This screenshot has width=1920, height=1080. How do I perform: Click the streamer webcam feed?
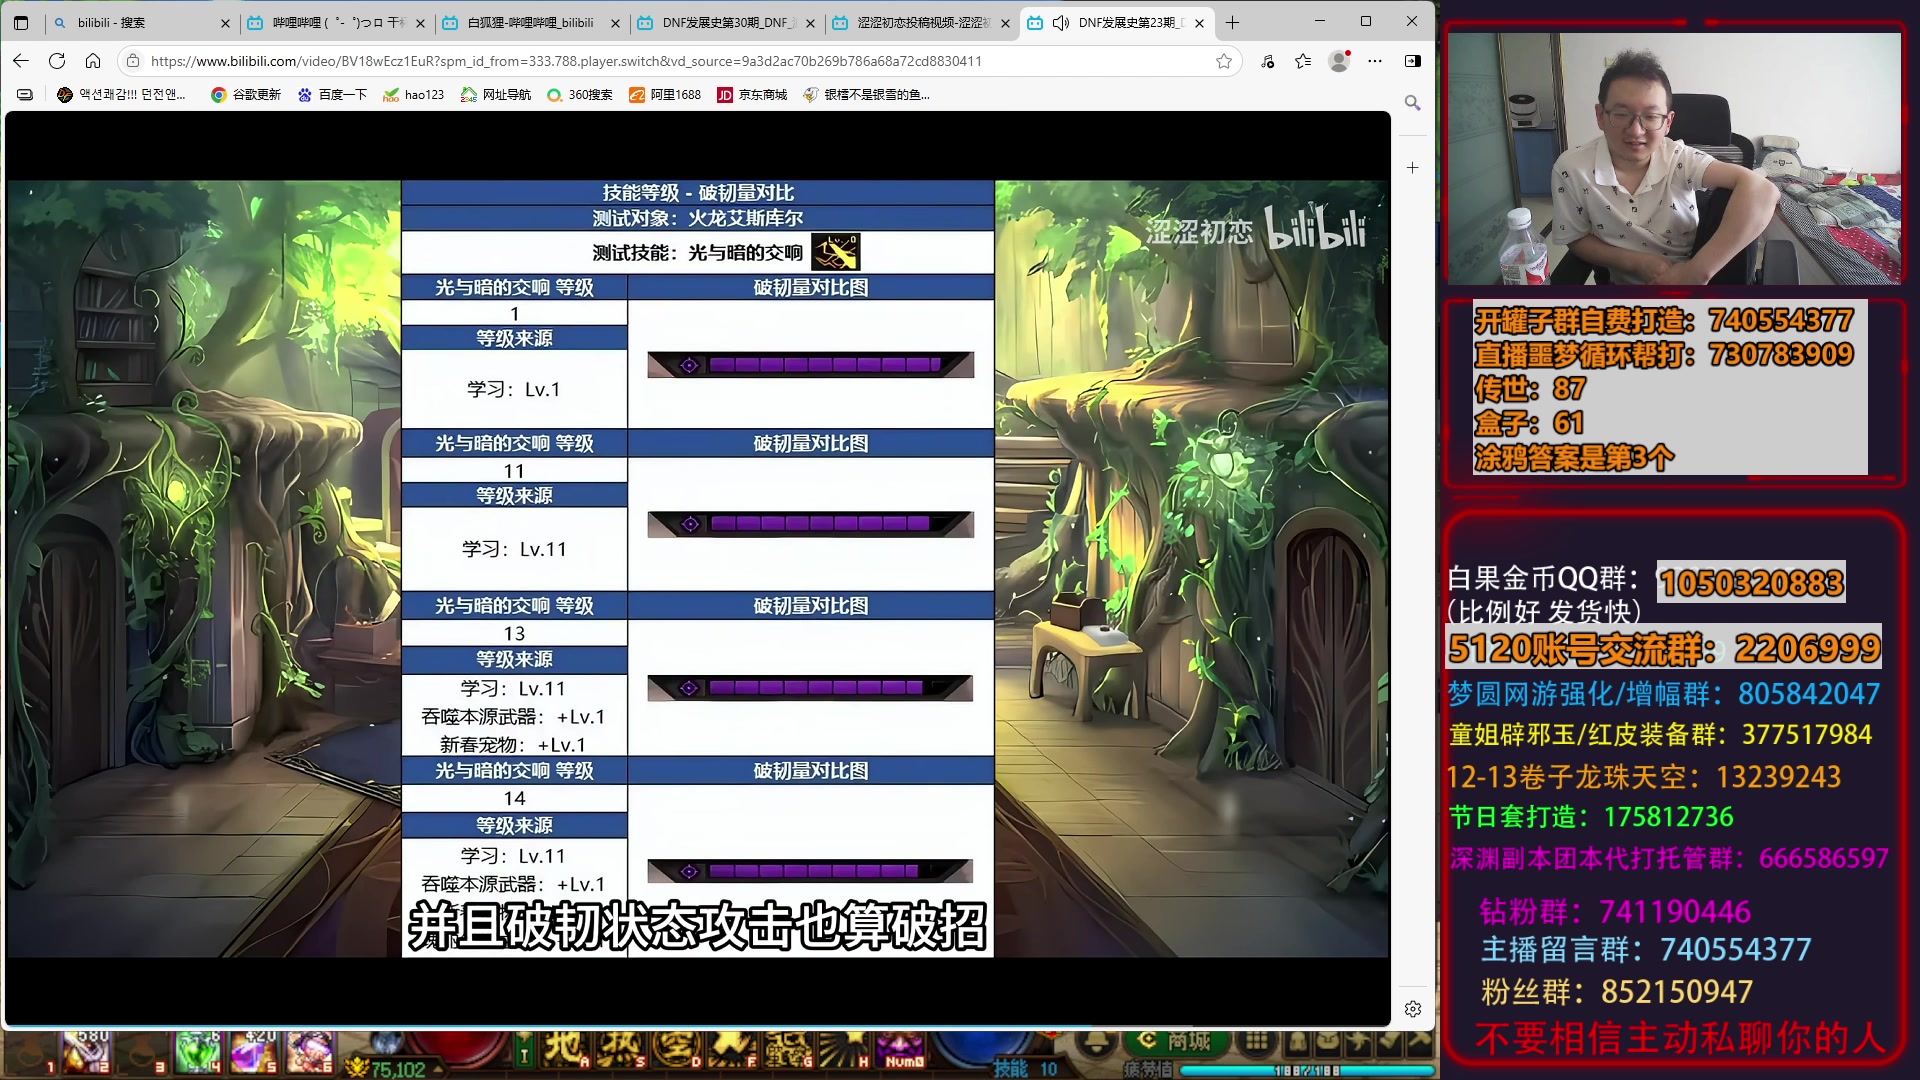(x=1674, y=158)
